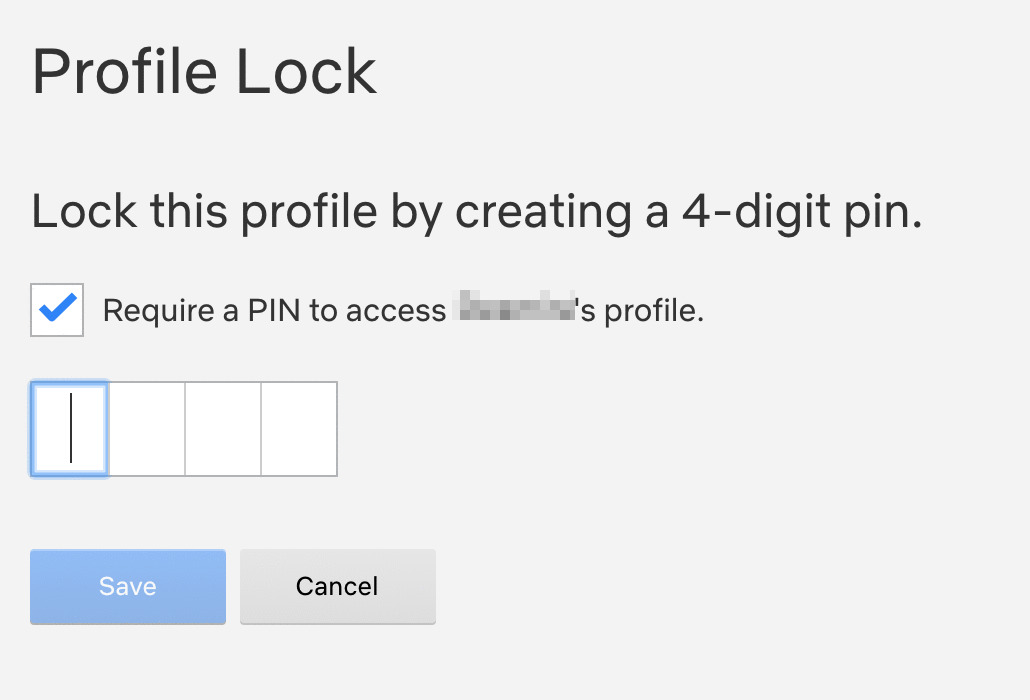
Task: Select the third PIN digit box
Action: [x=223, y=429]
